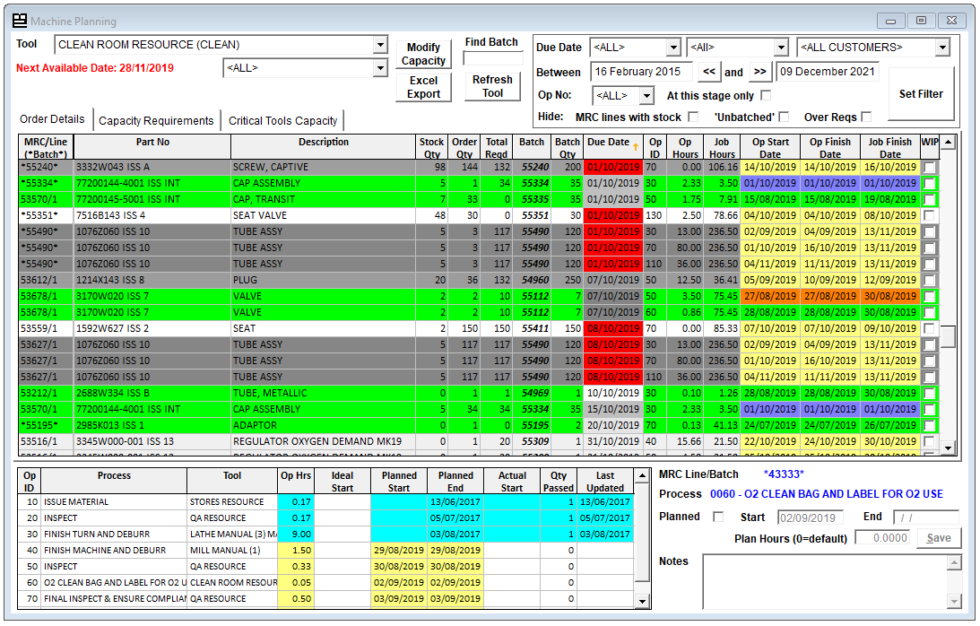Switch to Capacity Requirements tab
980x626 pixels.
(156, 121)
